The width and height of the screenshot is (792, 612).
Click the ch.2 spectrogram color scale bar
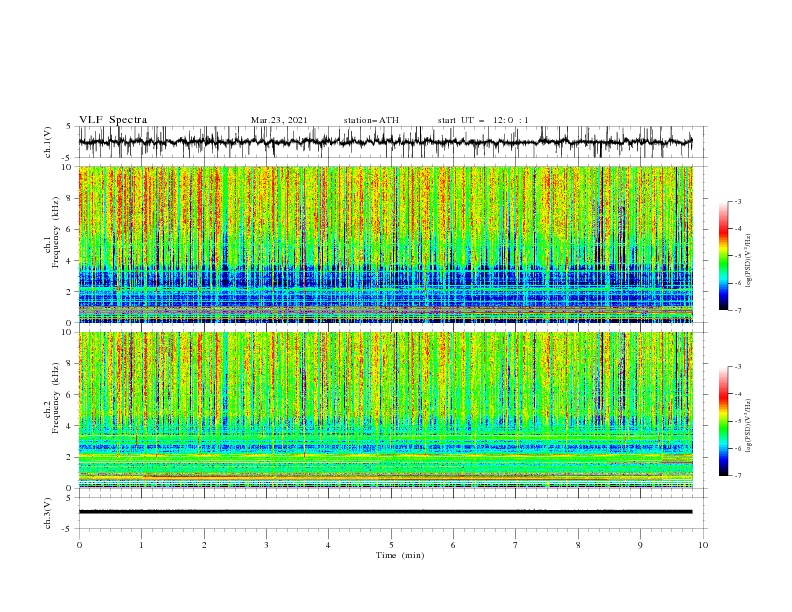724,421
